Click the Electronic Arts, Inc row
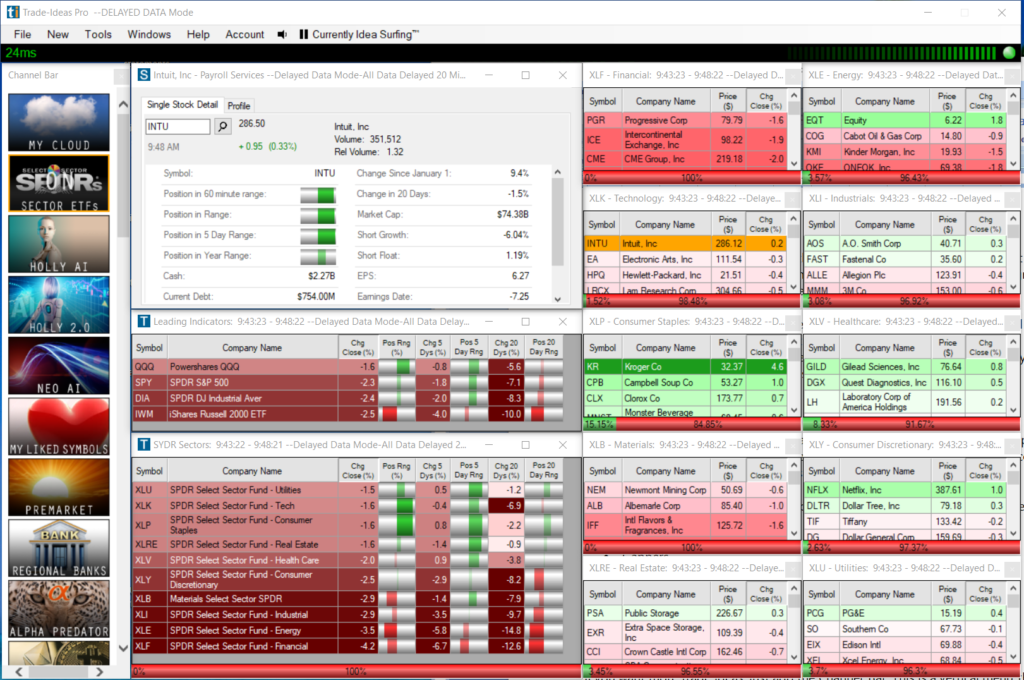 (685, 259)
